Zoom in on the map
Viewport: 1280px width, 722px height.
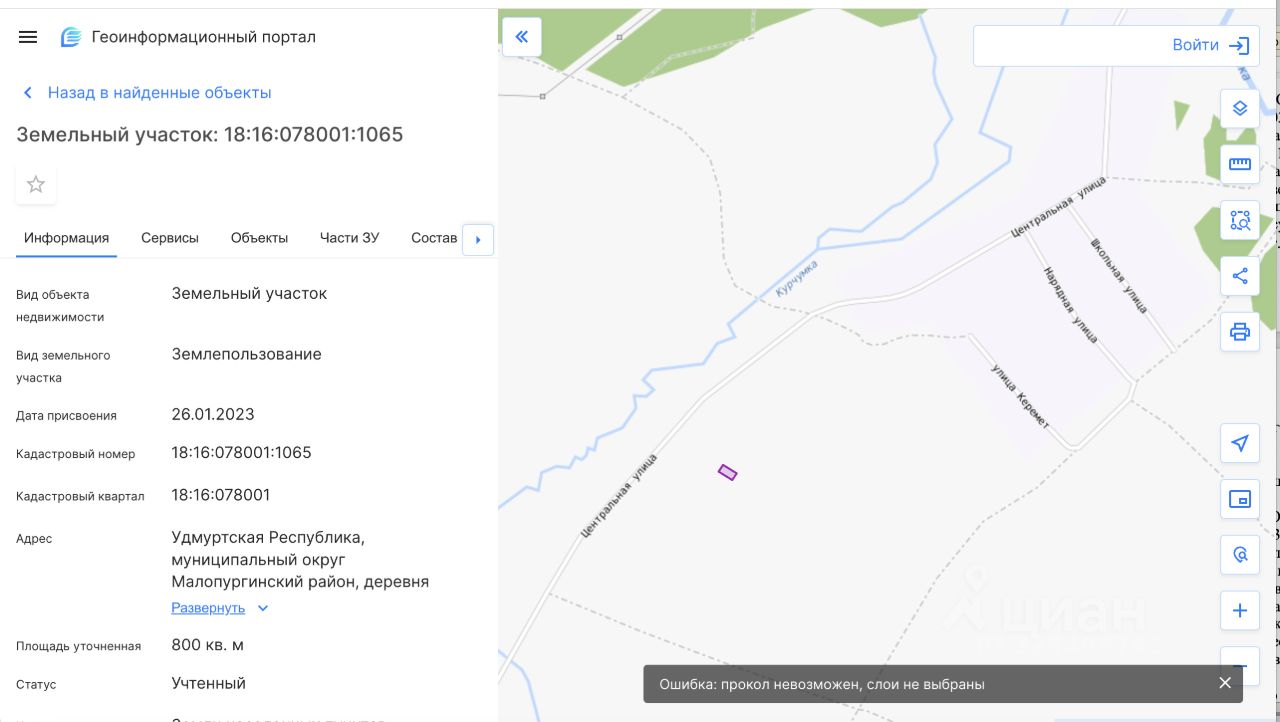(x=1240, y=610)
